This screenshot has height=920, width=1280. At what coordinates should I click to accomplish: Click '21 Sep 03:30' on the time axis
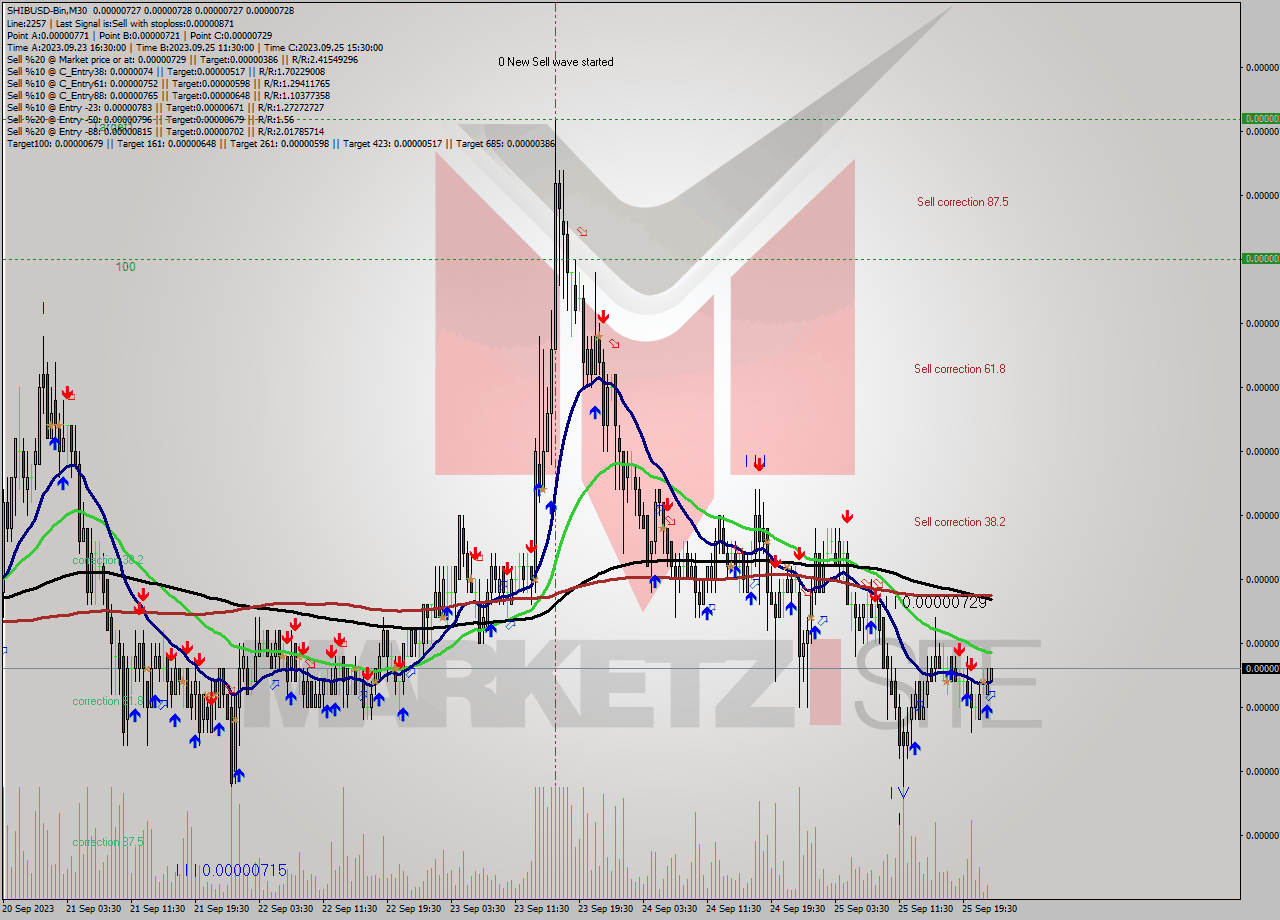94,909
